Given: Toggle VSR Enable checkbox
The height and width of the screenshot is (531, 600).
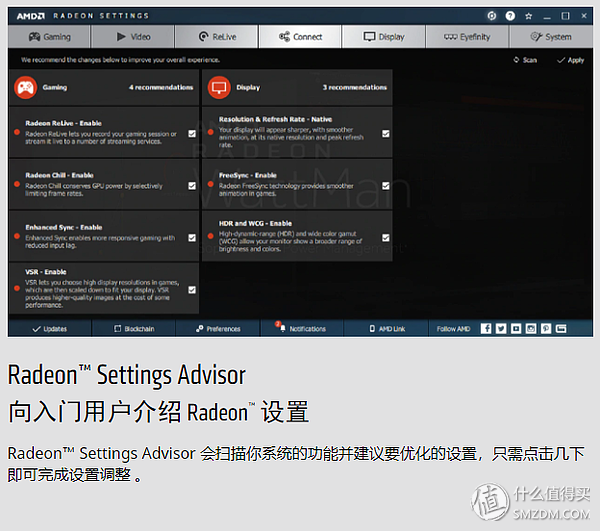Looking at the screenshot, I should [192, 290].
